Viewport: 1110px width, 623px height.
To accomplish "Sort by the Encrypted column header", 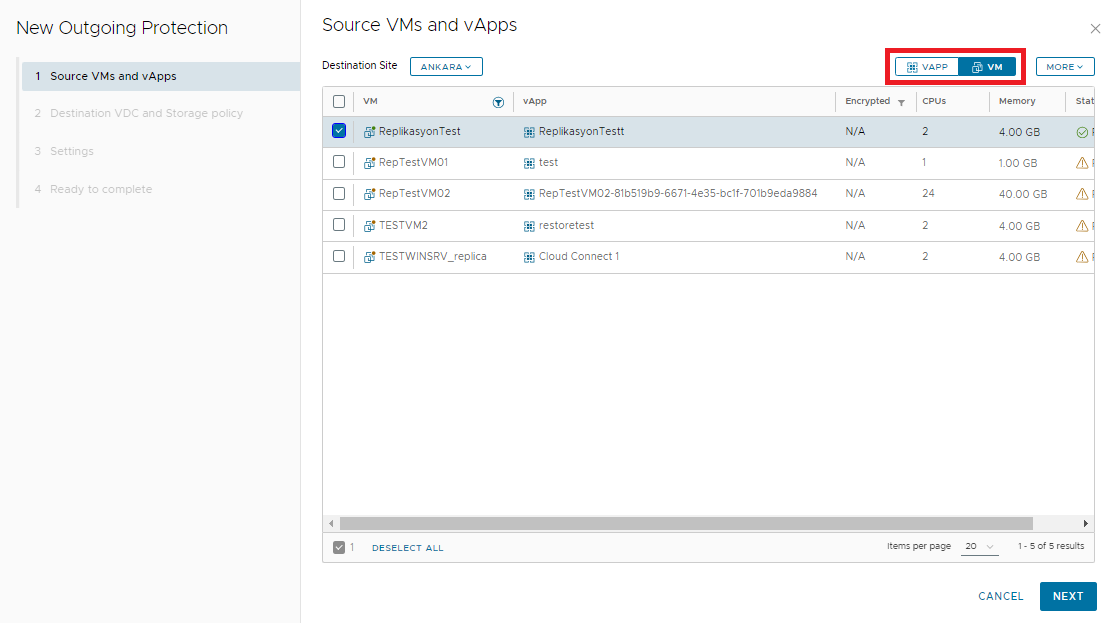I will pyautogui.click(x=867, y=101).
